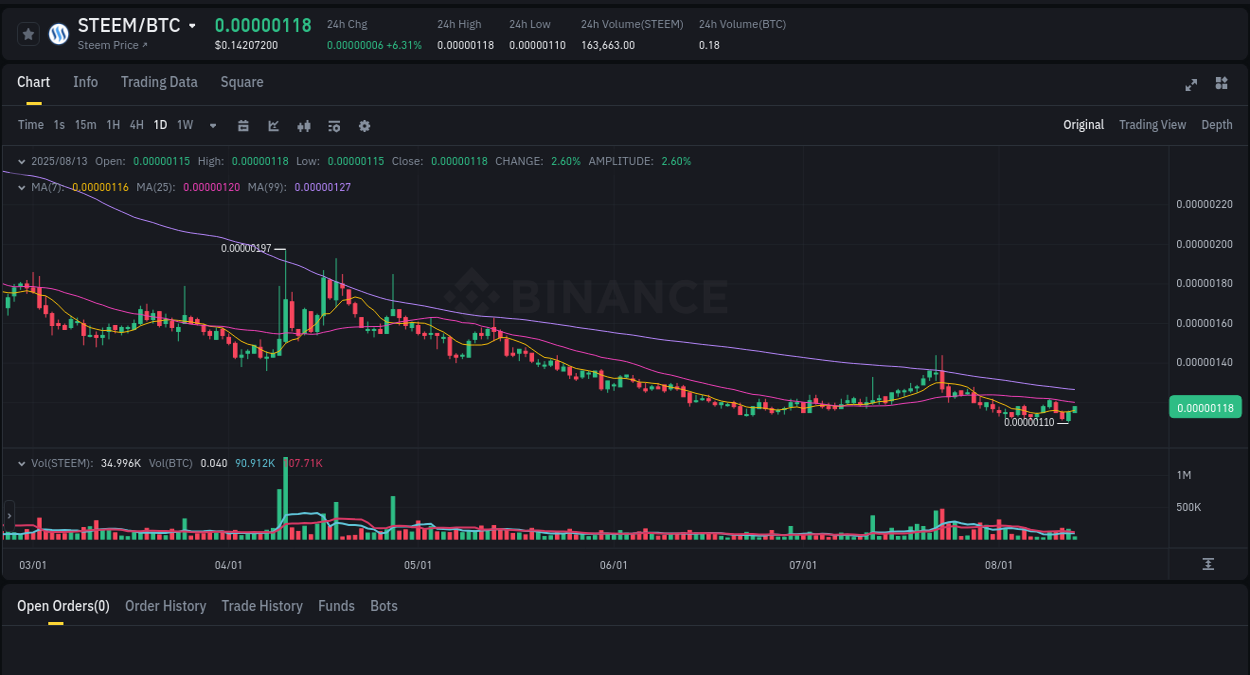Switch to the Chart tab
Screen dimensions: 1250x675
point(34,82)
